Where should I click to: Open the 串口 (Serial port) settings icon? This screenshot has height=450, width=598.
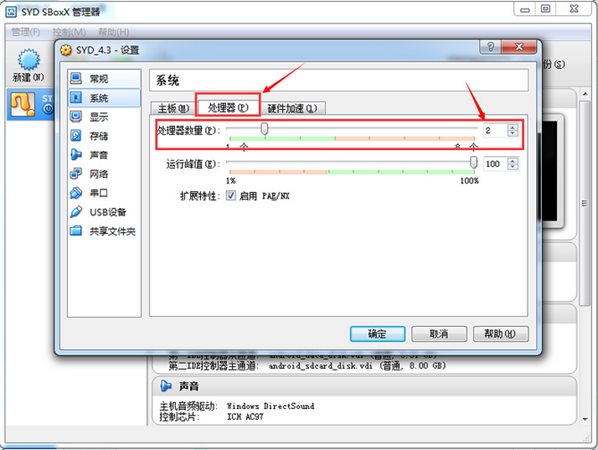point(76,193)
